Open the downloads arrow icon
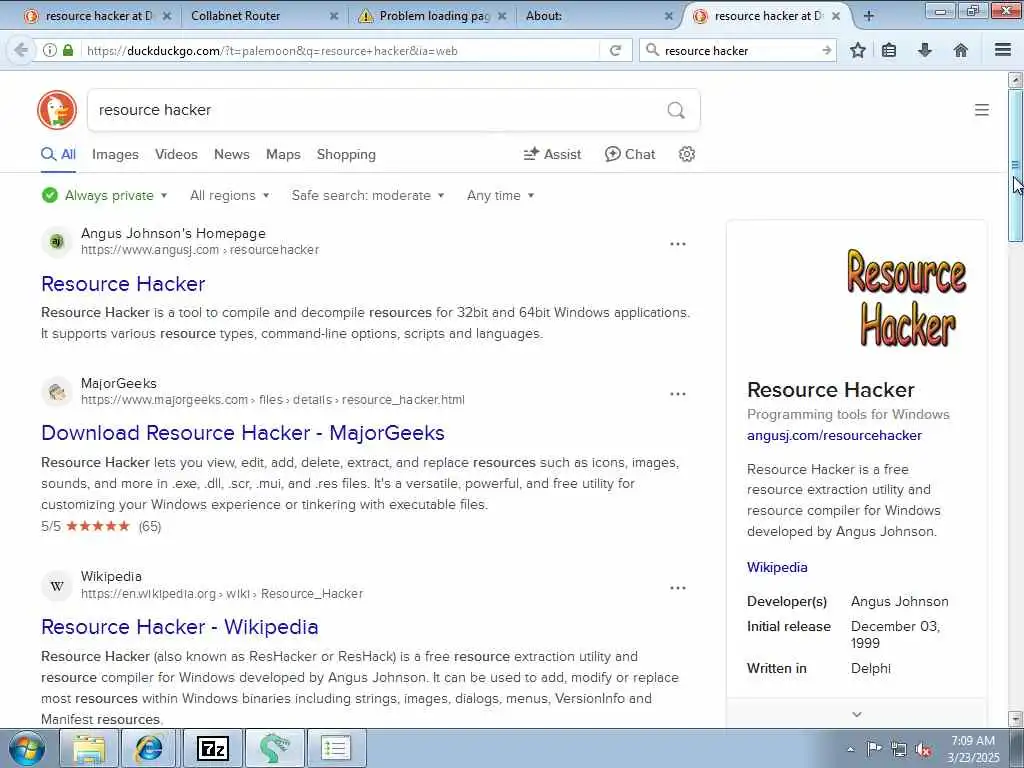Viewport: 1024px width, 768px height. [x=925, y=50]
